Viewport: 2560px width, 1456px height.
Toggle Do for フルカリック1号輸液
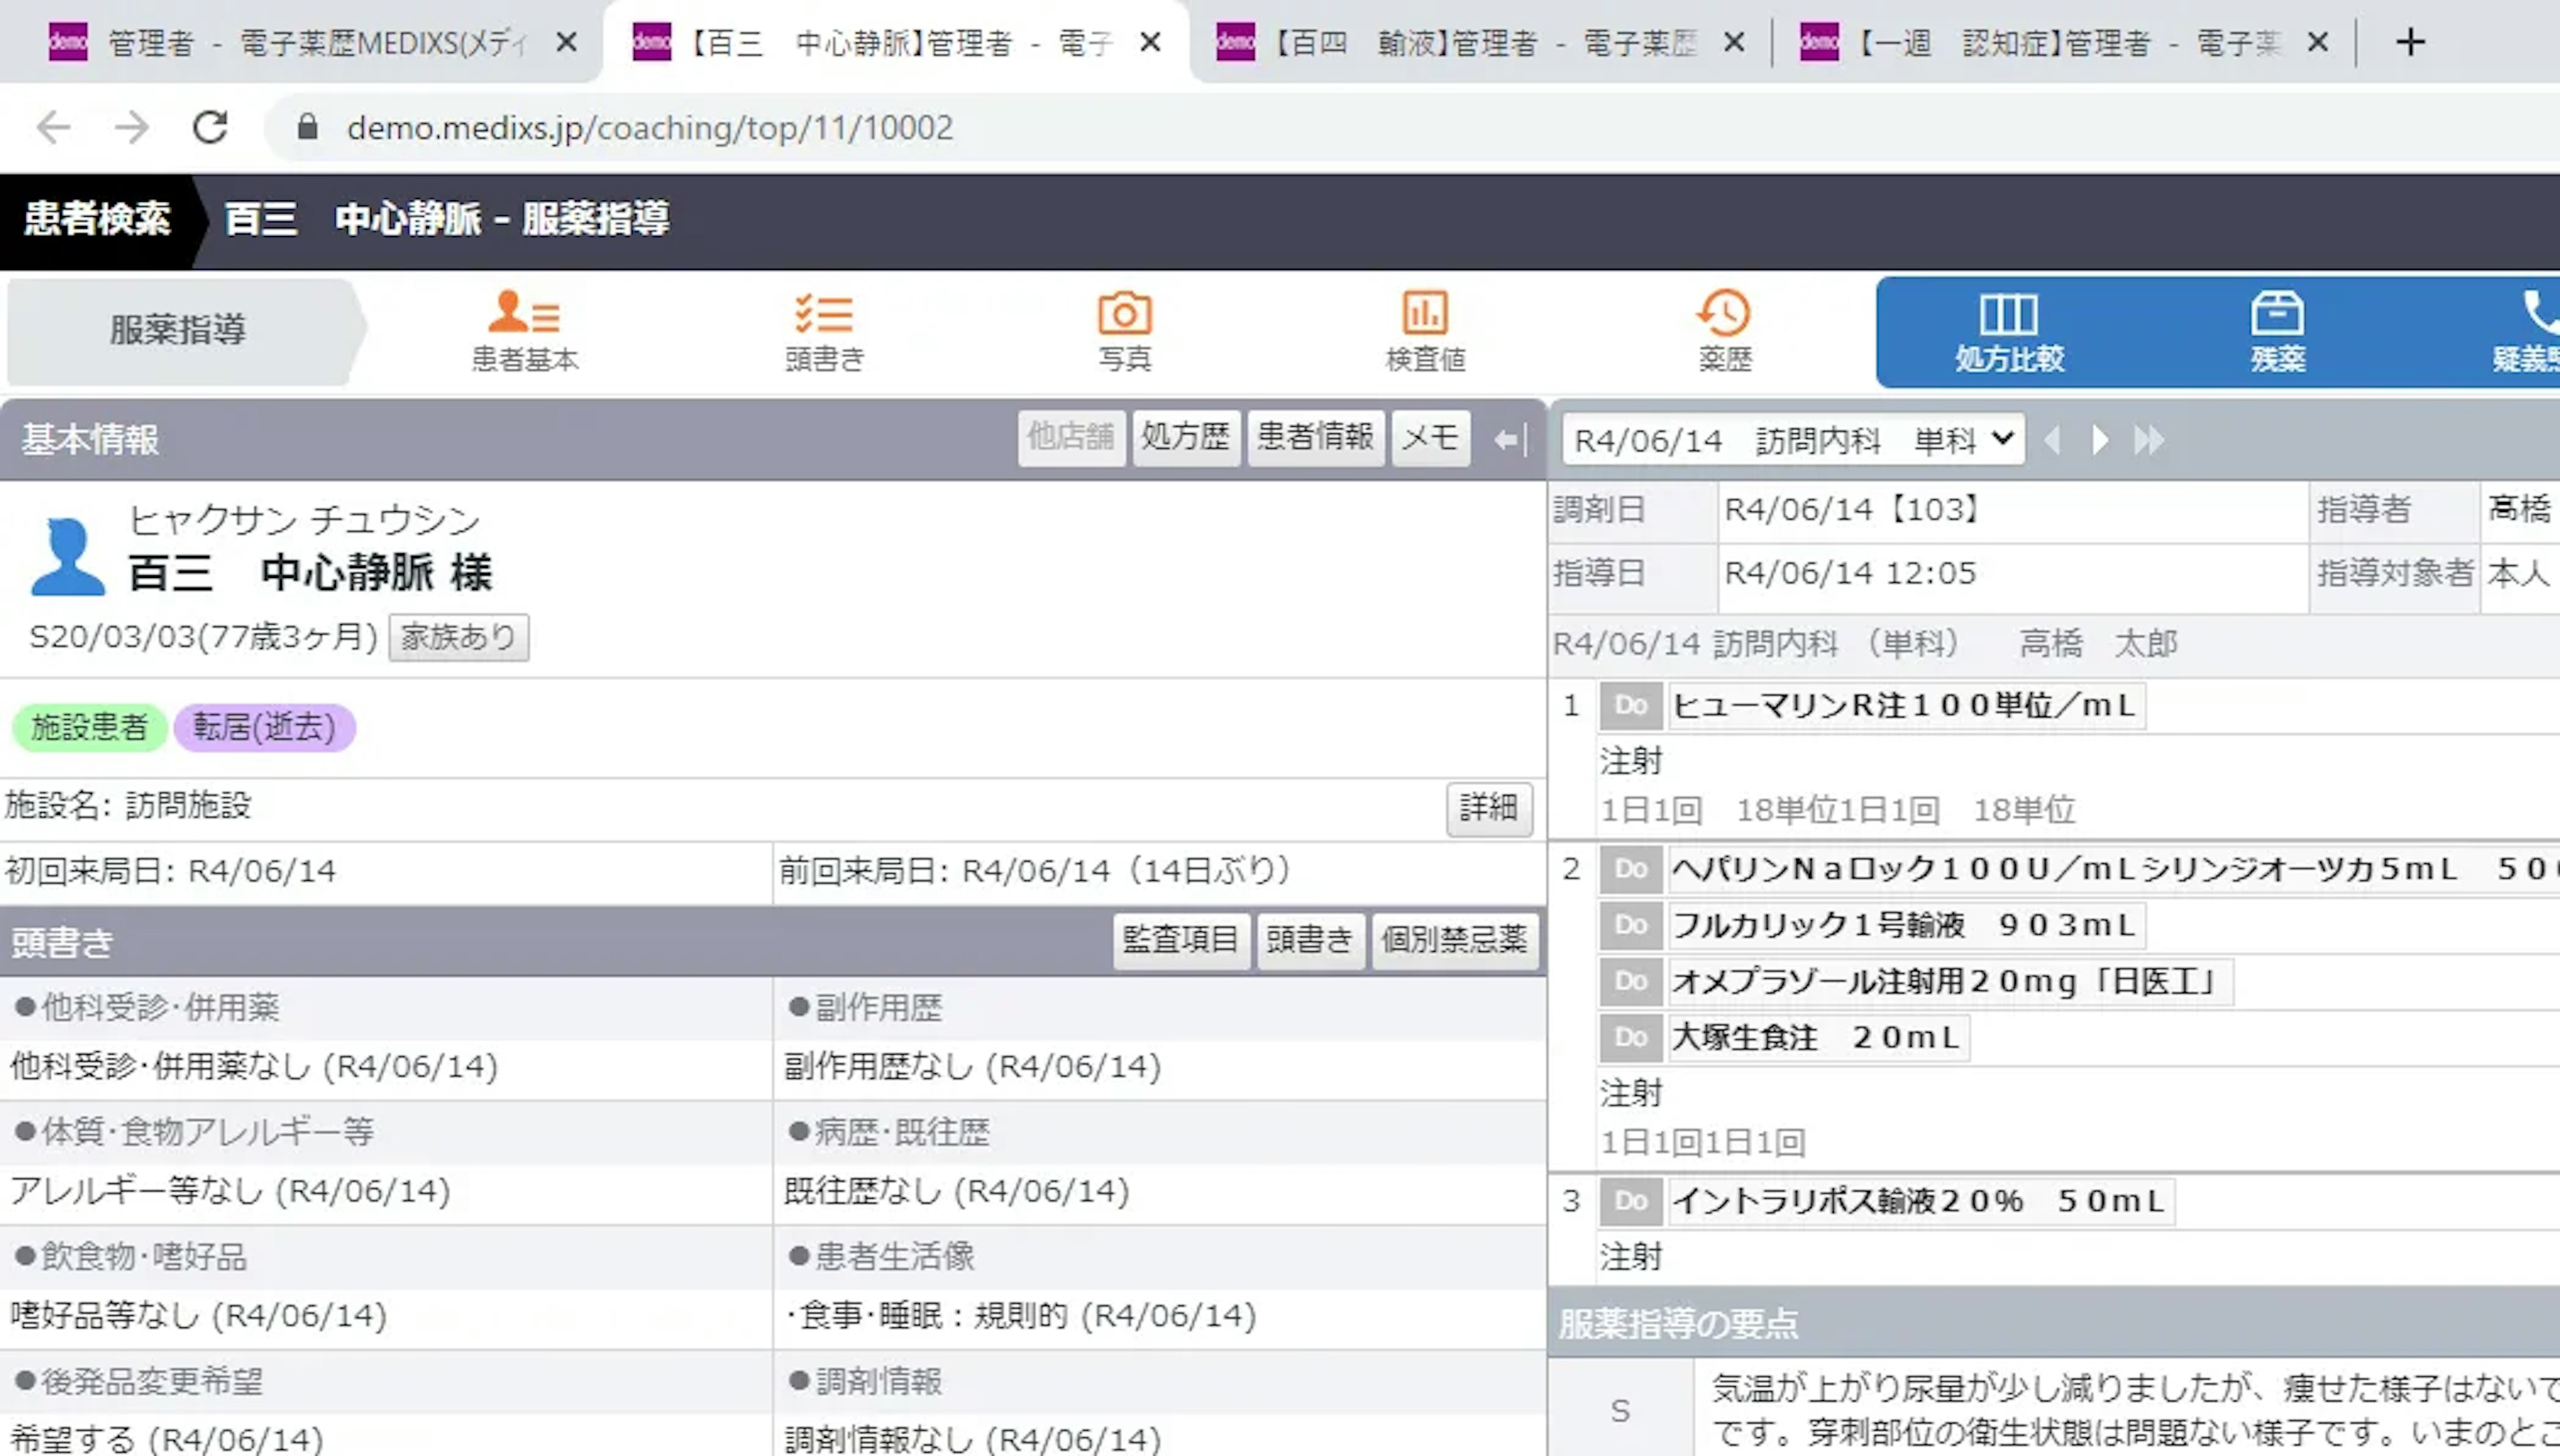(1630, 925)
